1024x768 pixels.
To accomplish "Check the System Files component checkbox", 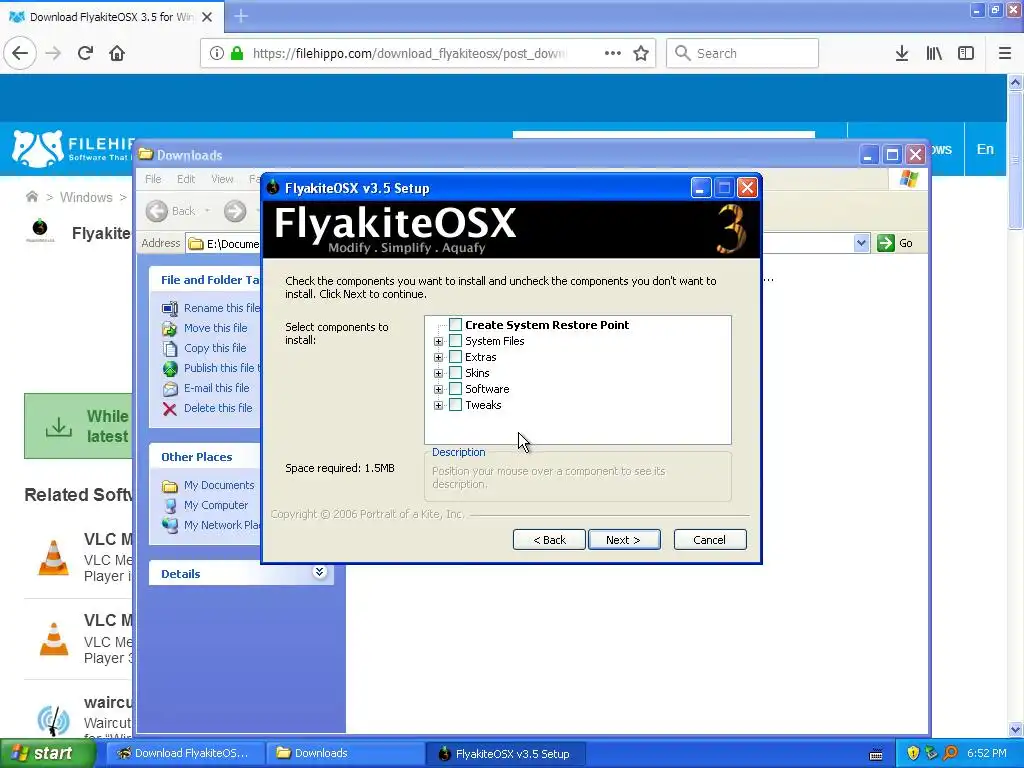I will [455, 341].
